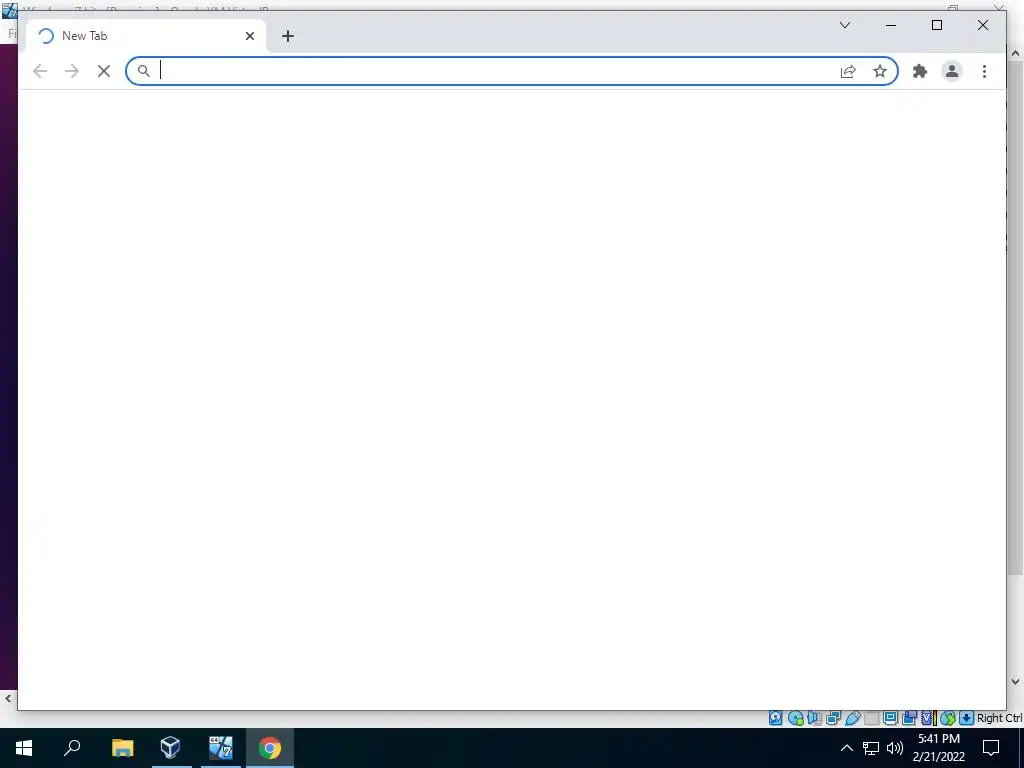The width and height of the screenshot is (1024, 768).
Task: Open the Chrome profile avatar menu
Action: (x=952, y=71)
